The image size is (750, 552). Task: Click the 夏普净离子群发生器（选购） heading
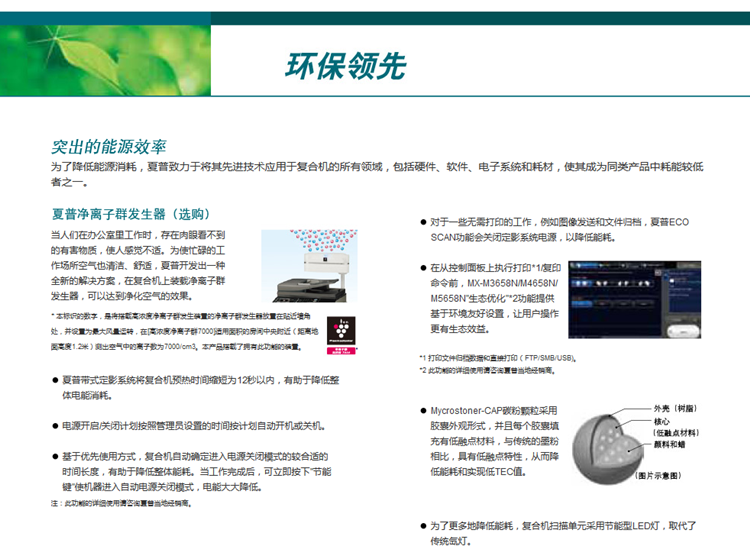pyautogui.click(x=130, y=214)
